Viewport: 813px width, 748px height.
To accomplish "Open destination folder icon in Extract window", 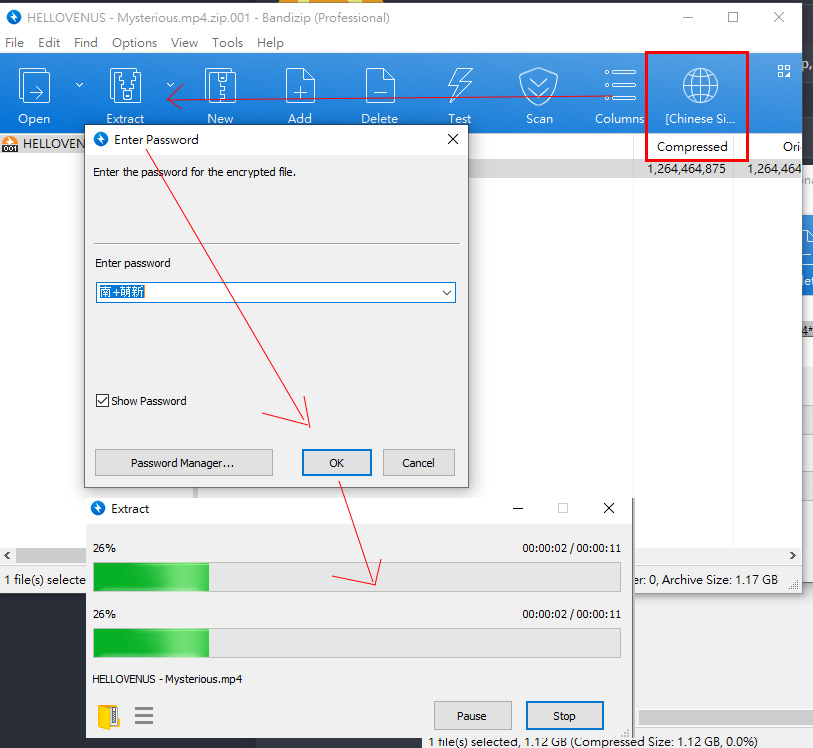I will (108, 716).
